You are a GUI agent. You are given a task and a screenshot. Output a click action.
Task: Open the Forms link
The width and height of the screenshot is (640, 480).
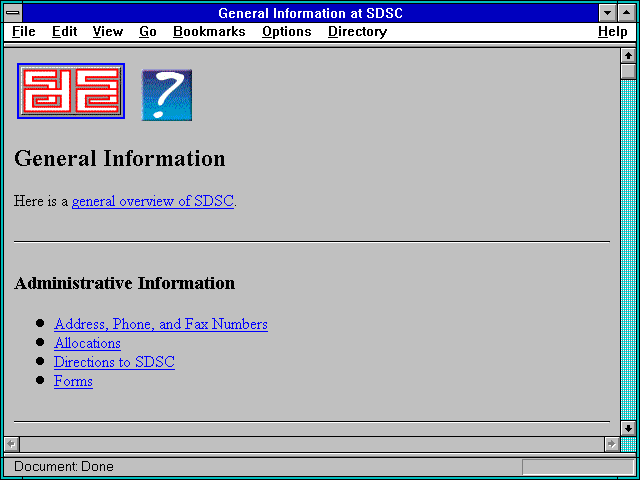click(73, 381)
